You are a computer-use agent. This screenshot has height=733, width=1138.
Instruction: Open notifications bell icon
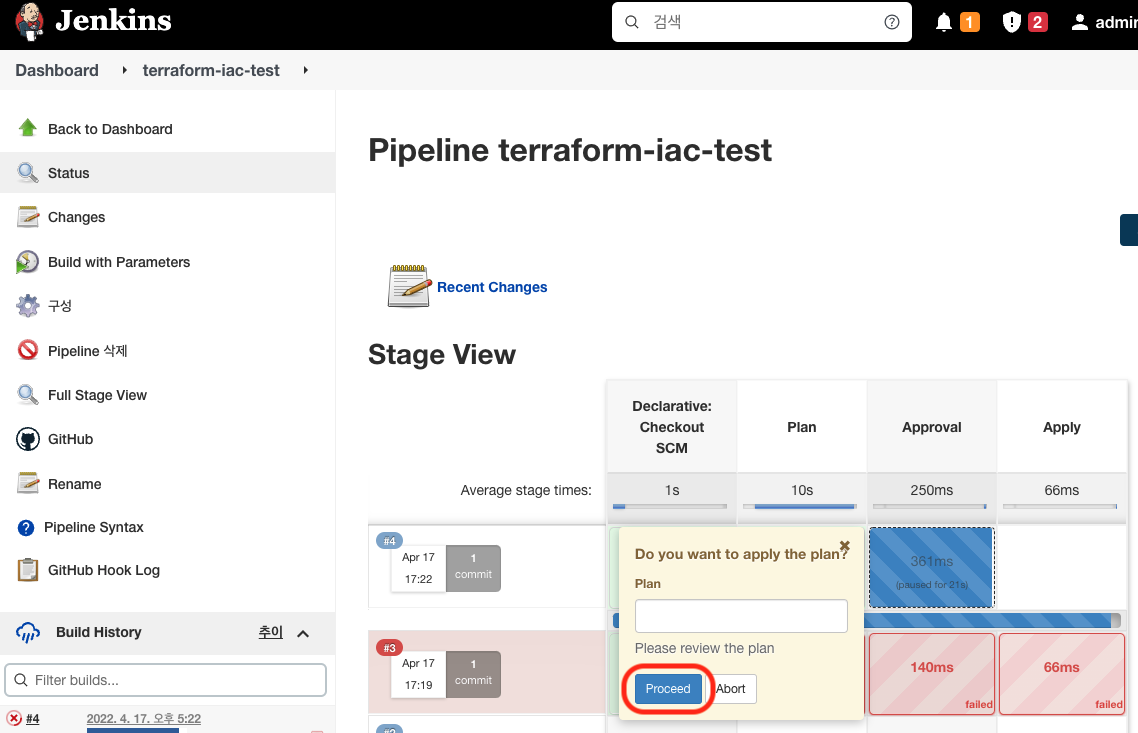pos(943,22)
